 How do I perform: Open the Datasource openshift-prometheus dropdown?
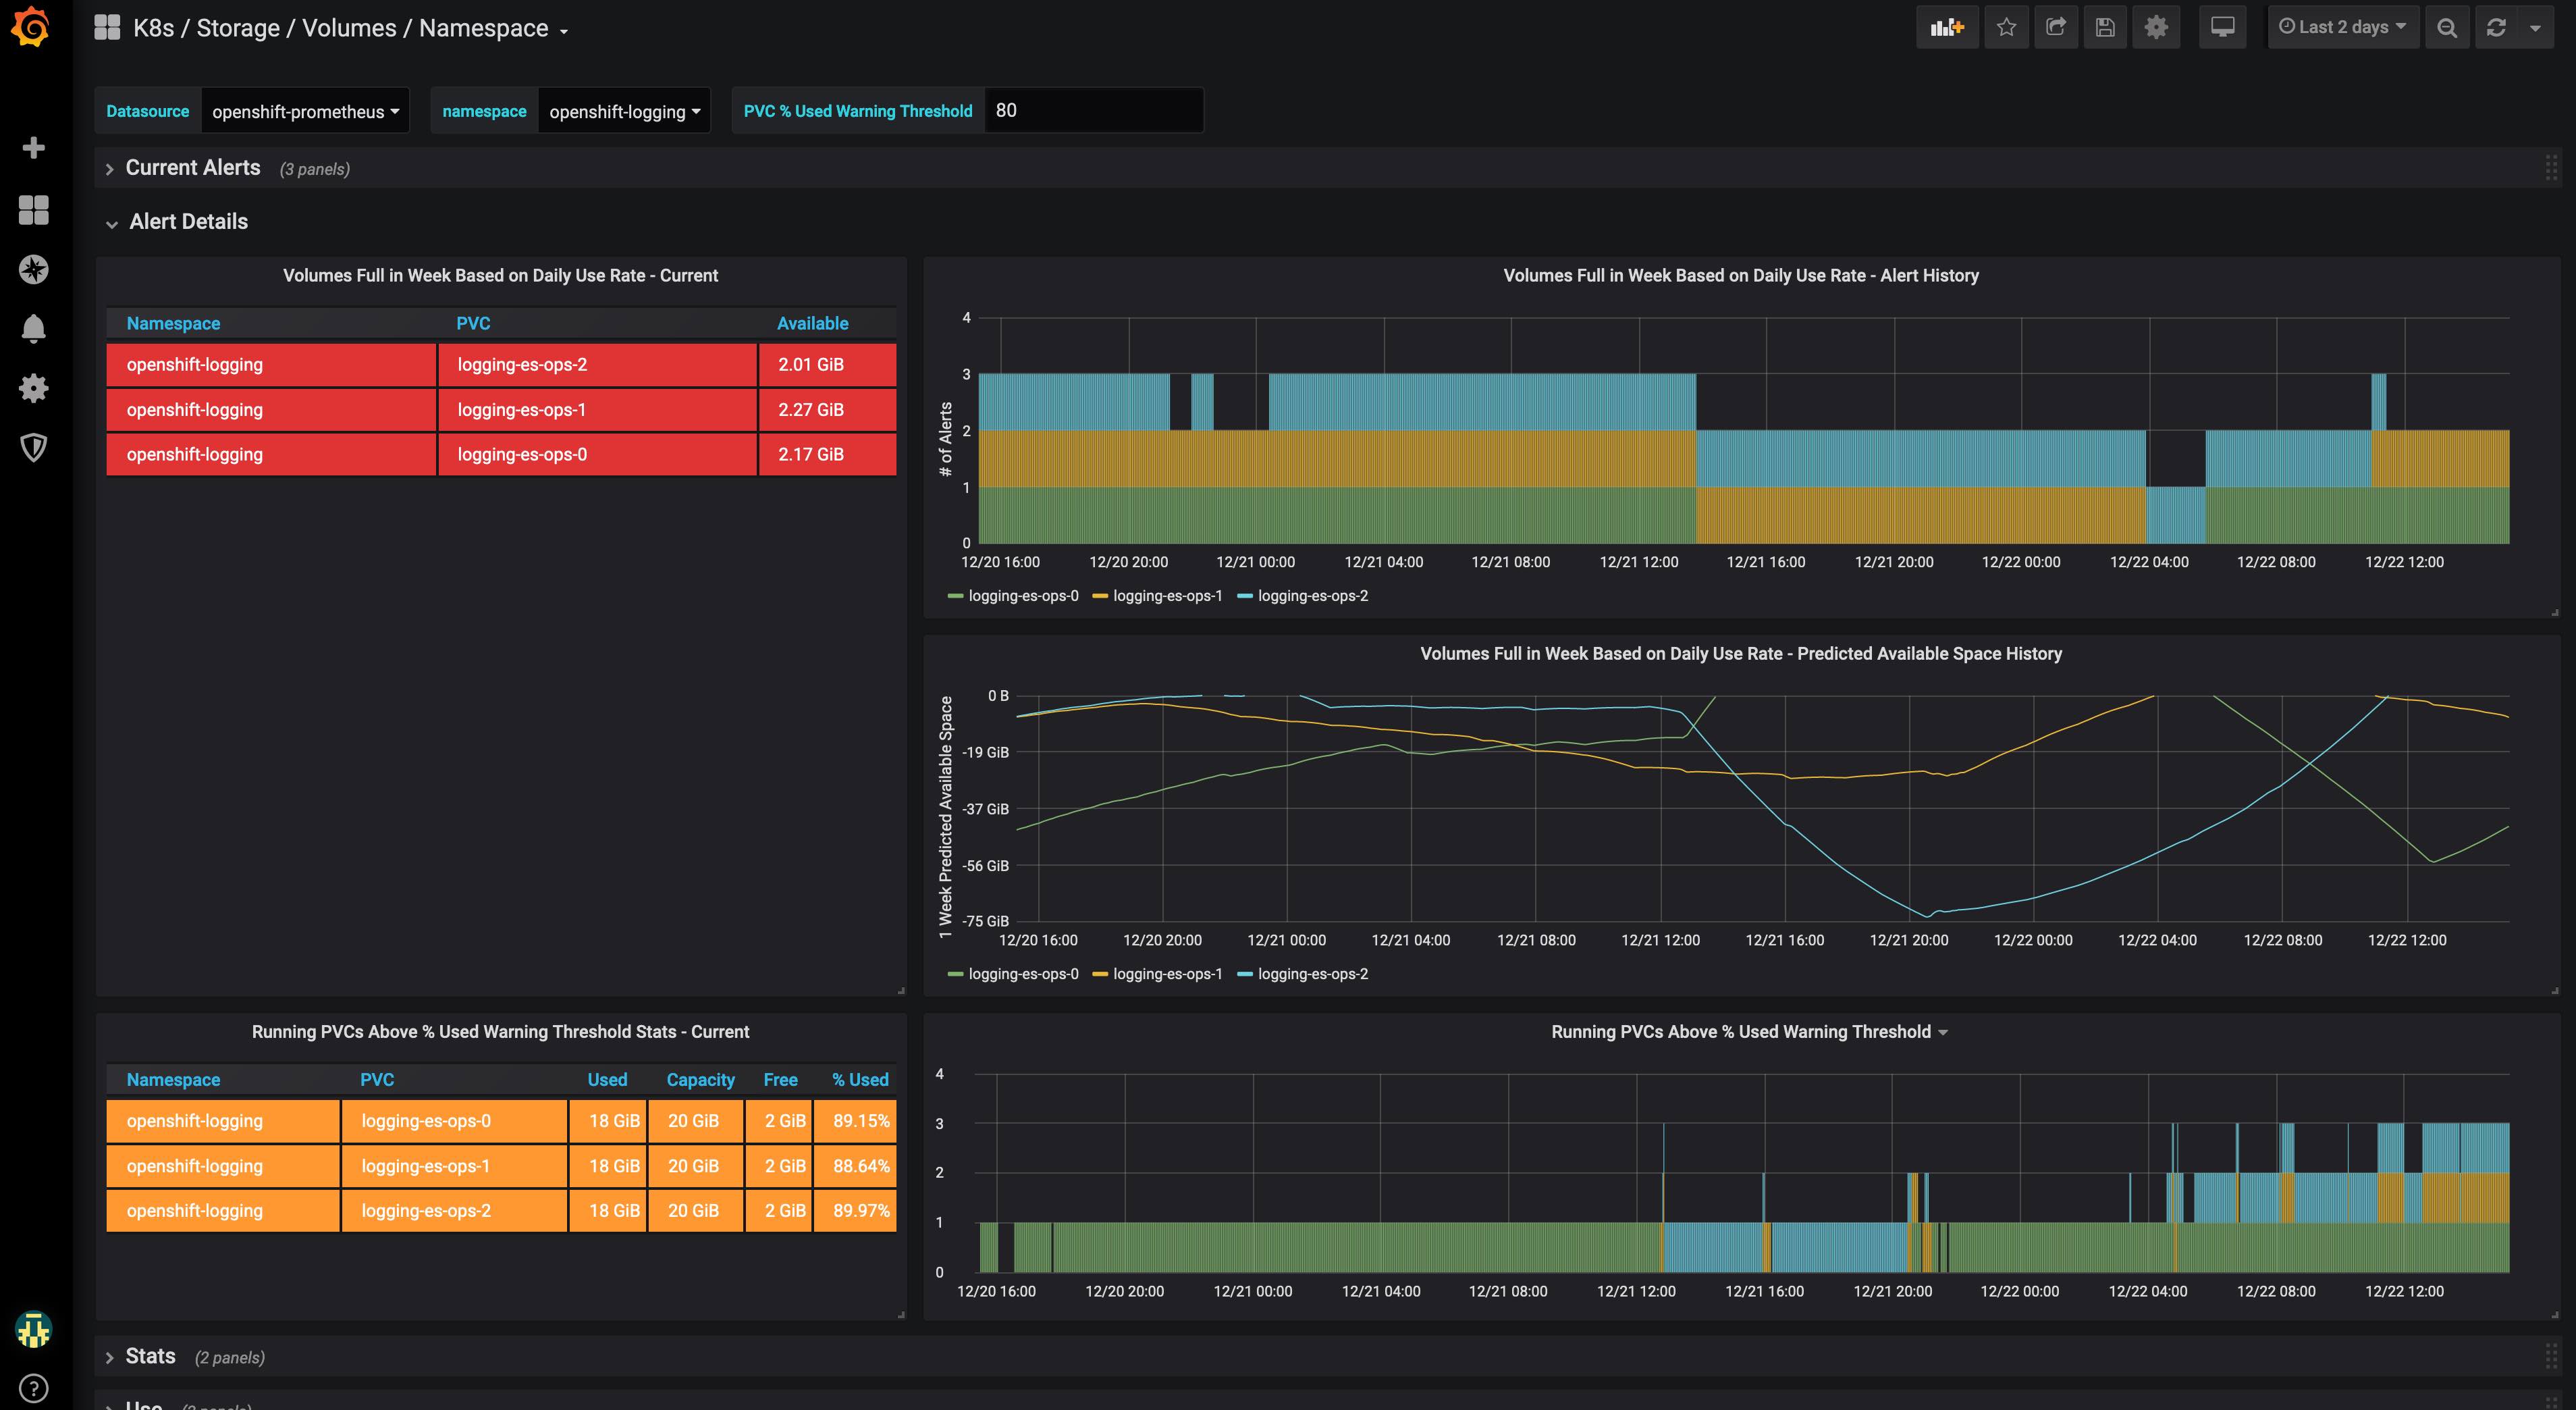305,111
